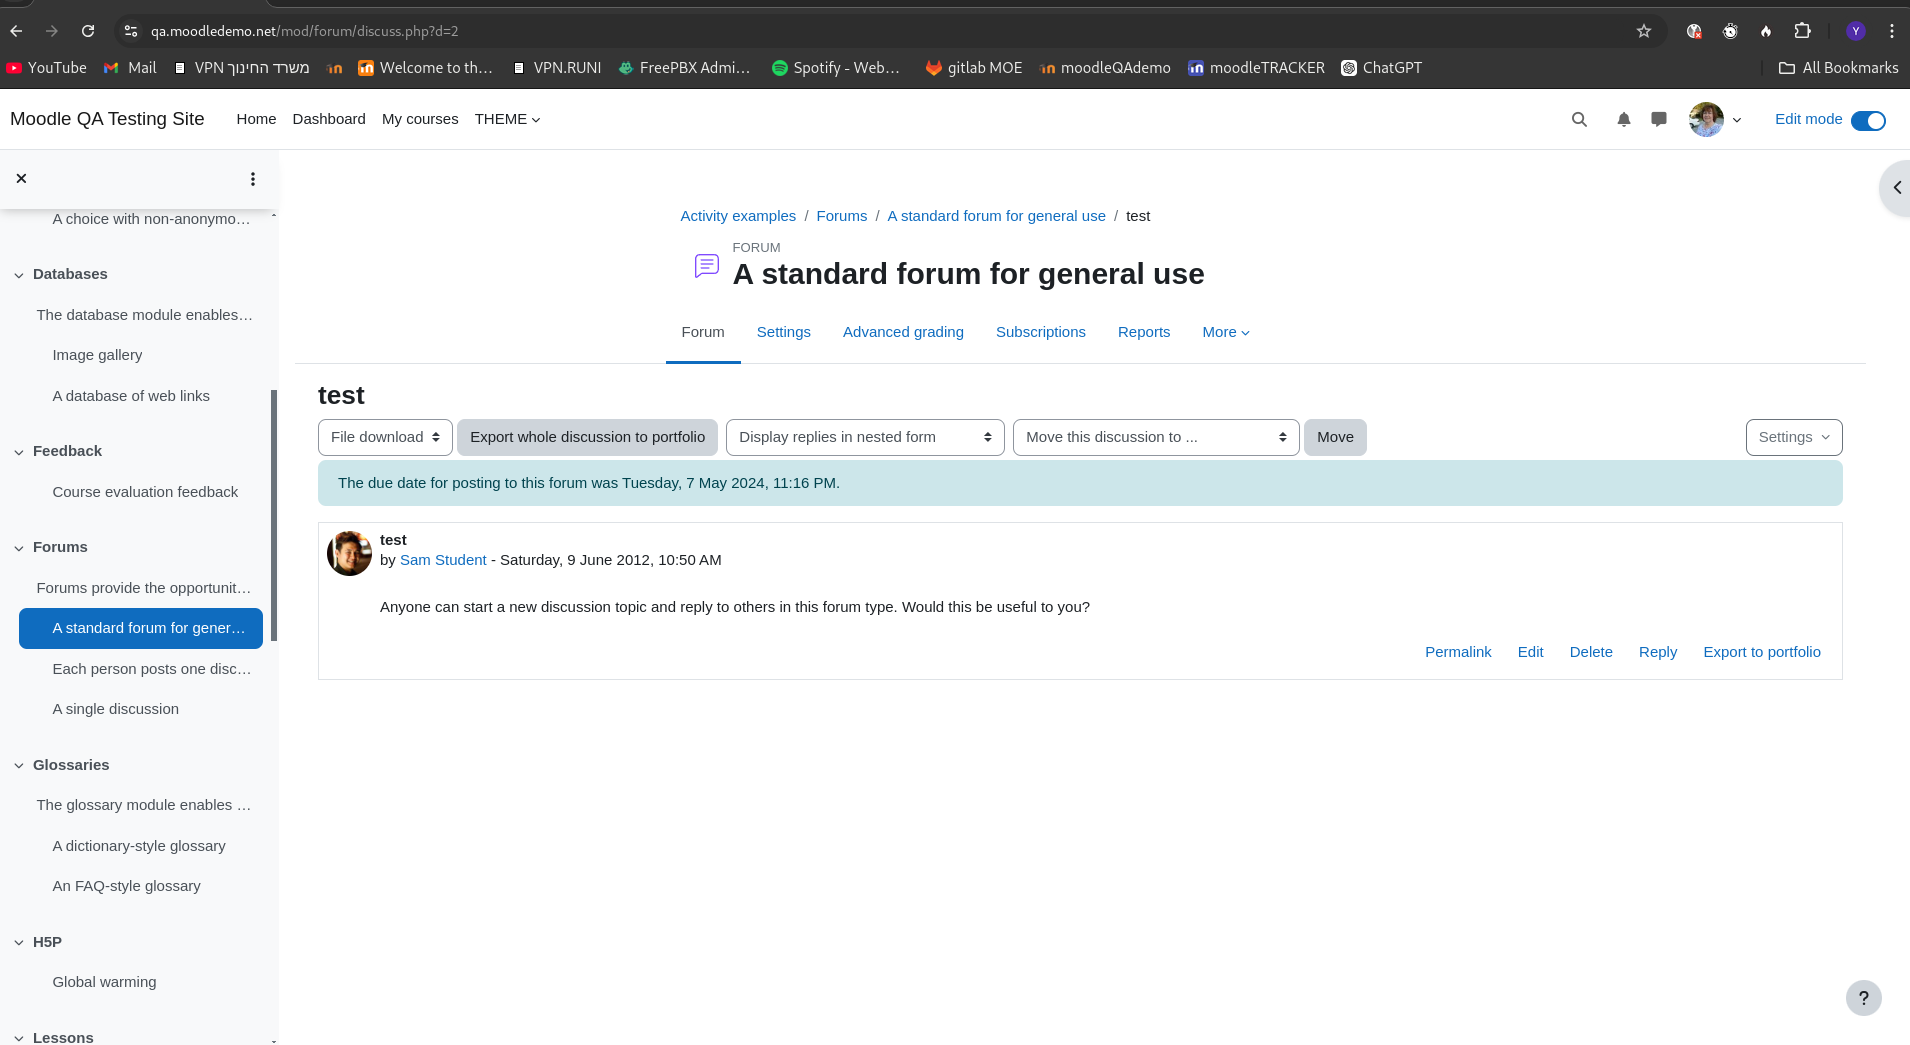
Task: Edit the test post
Action: (1530, 652)
